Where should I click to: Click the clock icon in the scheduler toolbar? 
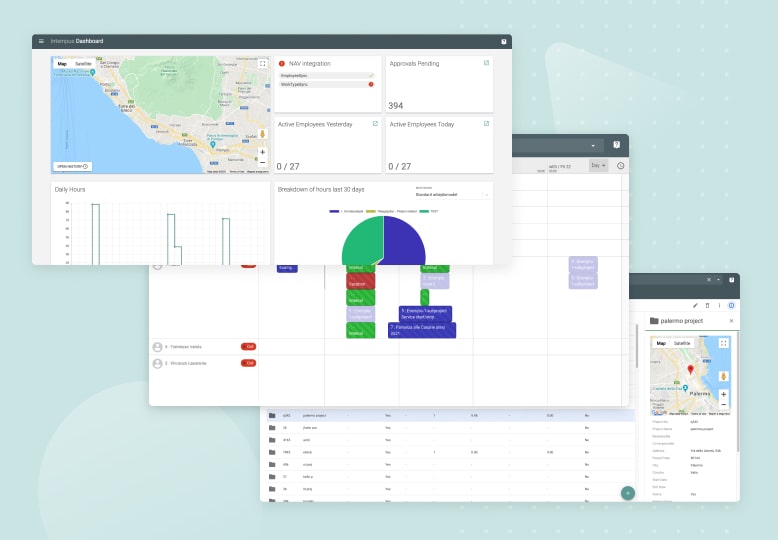coord(620,166)
